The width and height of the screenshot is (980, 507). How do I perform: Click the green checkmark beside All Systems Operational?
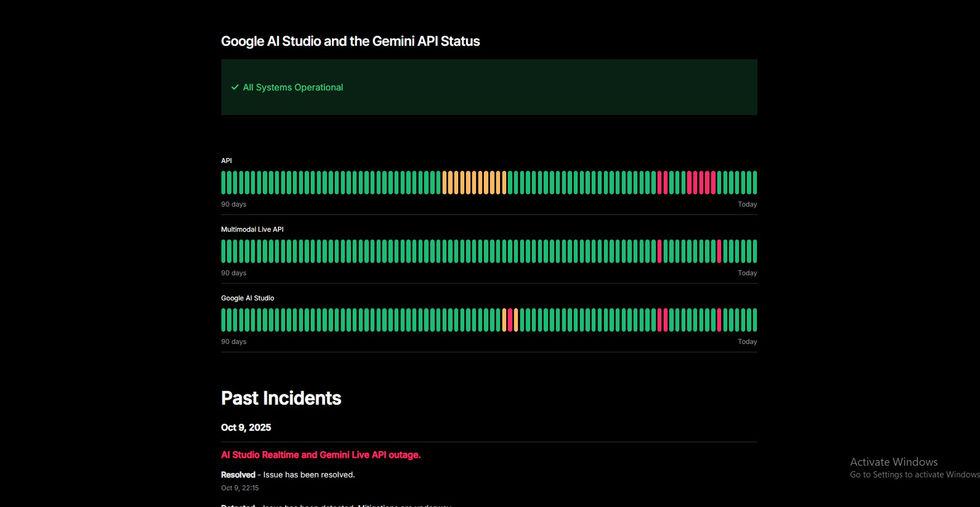pos(235,88)
